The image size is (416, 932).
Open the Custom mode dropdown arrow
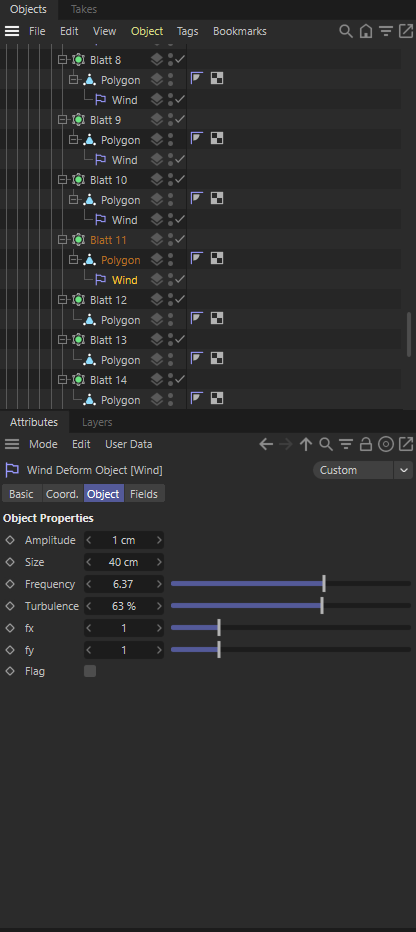click(x=404, y=470)
